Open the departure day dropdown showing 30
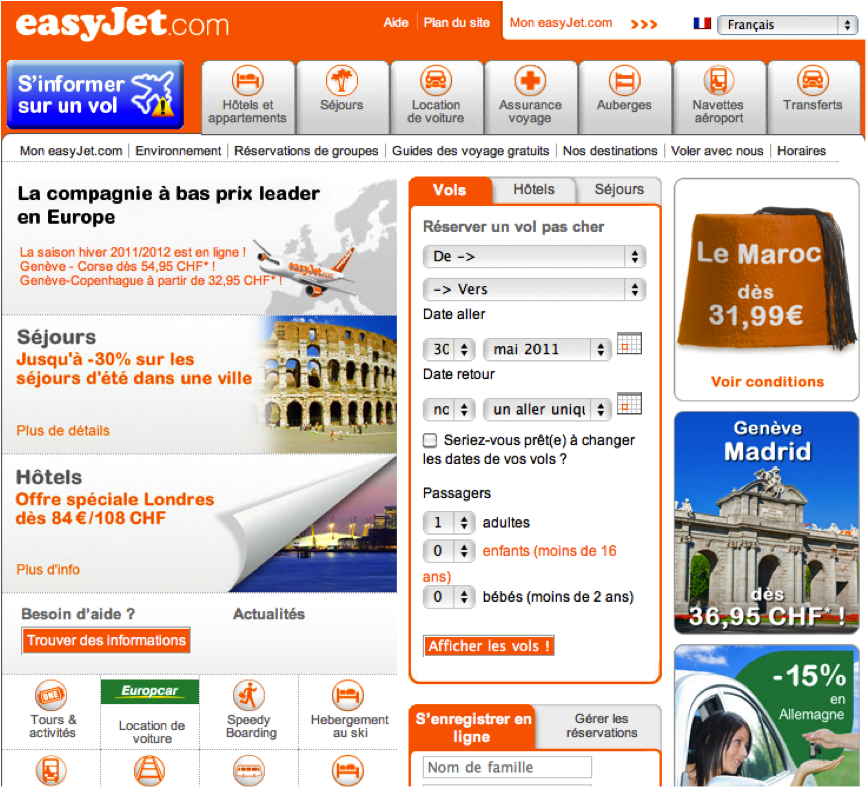This screenshot has width=867, height=788. [x=449, y=349]
